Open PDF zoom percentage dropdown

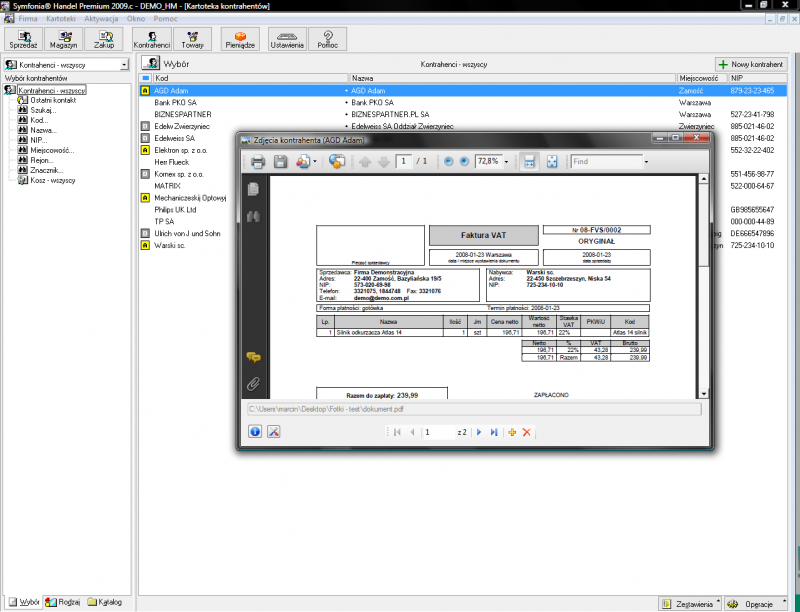tap(507, 162)
